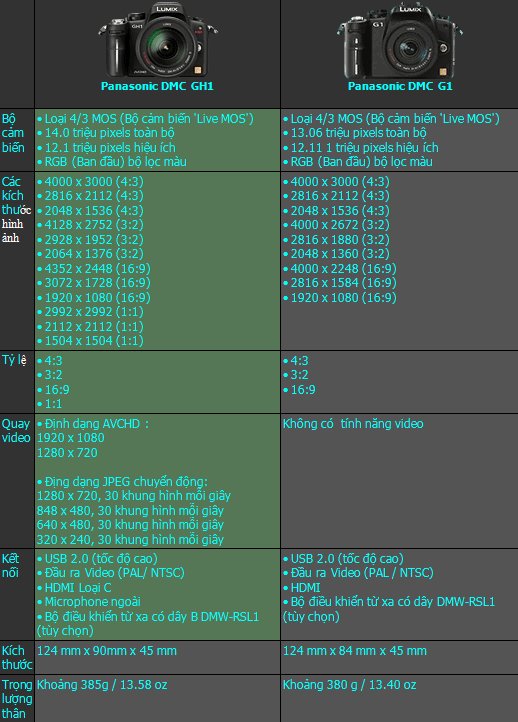Click the GH1 '4352 x 2448 (16:9)' entry
Viewport: 518px width, 722px height.
93,268
